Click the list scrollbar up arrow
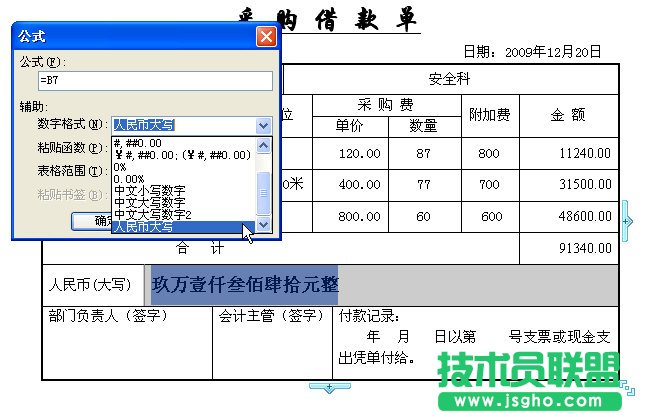The height and width of the screenshot is (417, 665). (263, 146)
